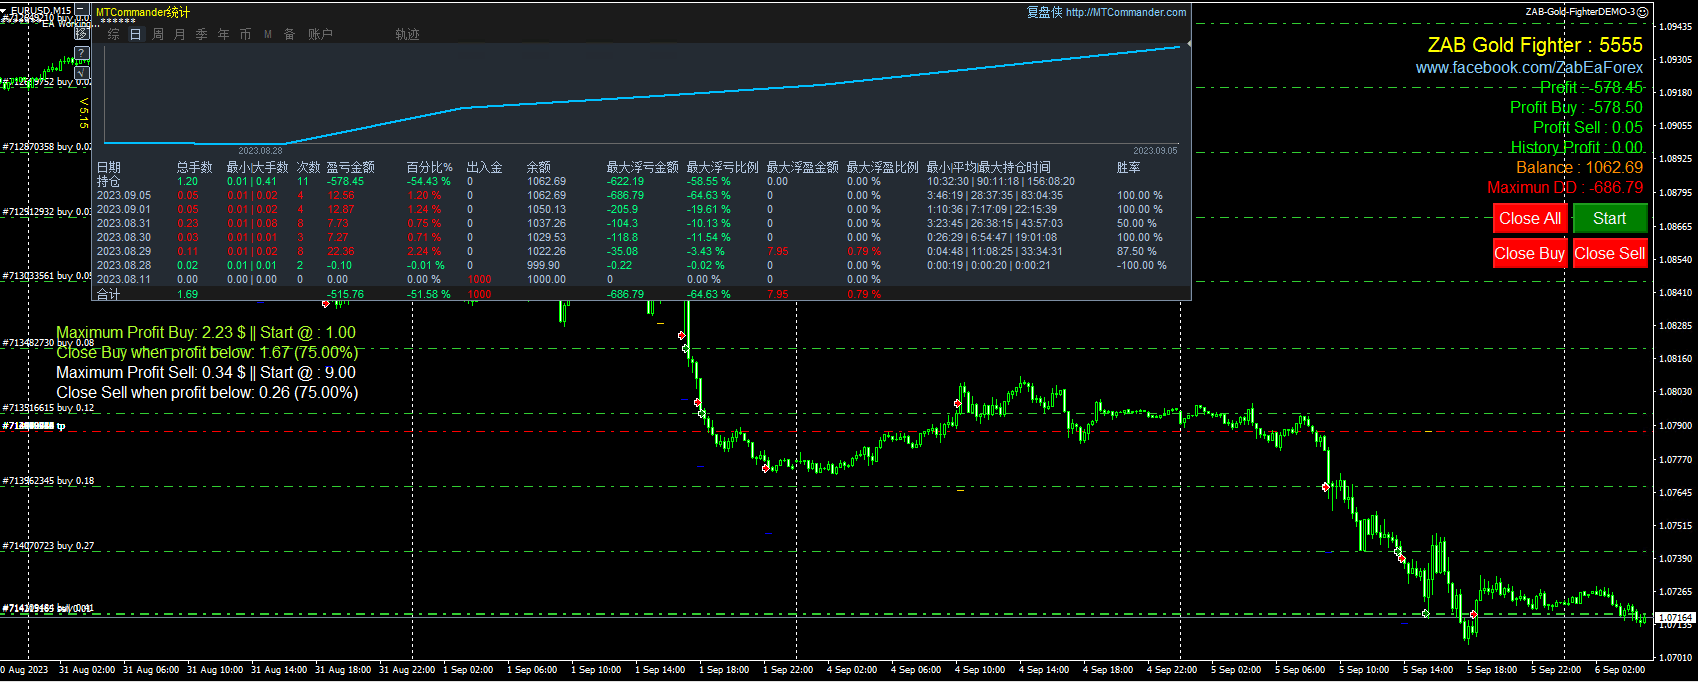Select the 2023.09.05 row in statistics table
The image size is (1698, 683).
pos(124,196)
